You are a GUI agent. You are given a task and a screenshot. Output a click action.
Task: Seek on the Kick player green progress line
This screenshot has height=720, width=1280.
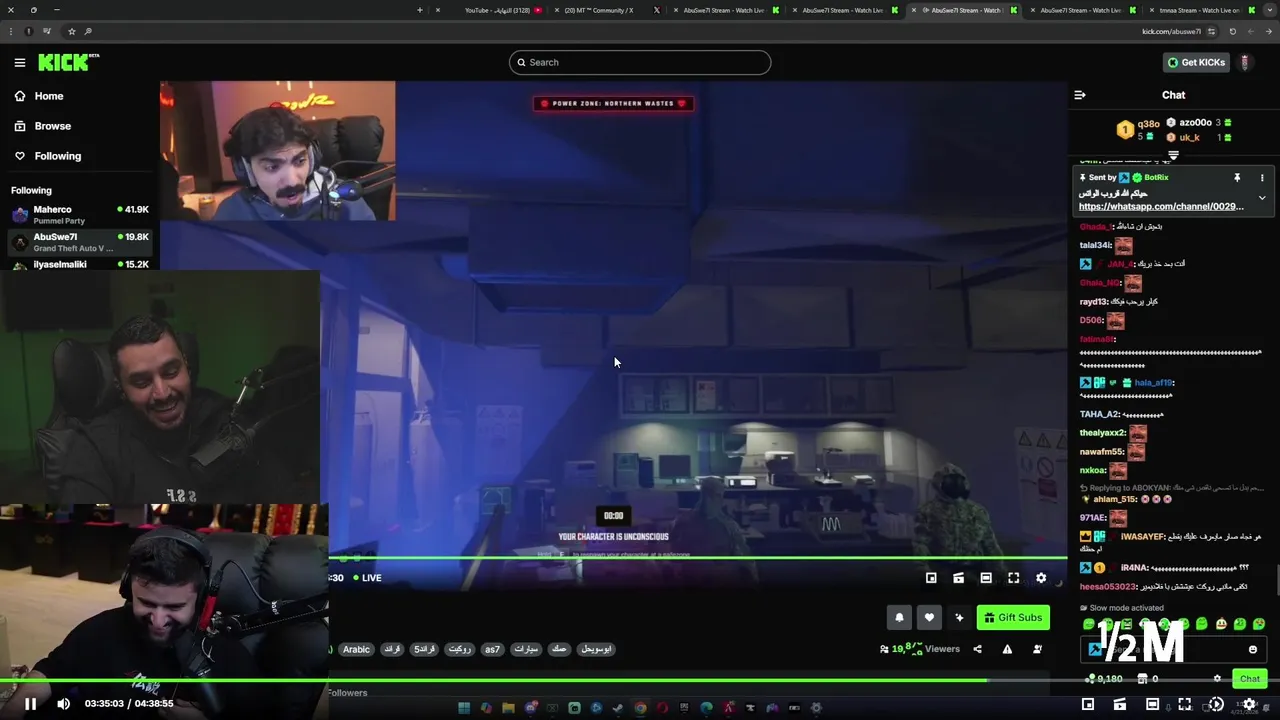tap(698, 558)
